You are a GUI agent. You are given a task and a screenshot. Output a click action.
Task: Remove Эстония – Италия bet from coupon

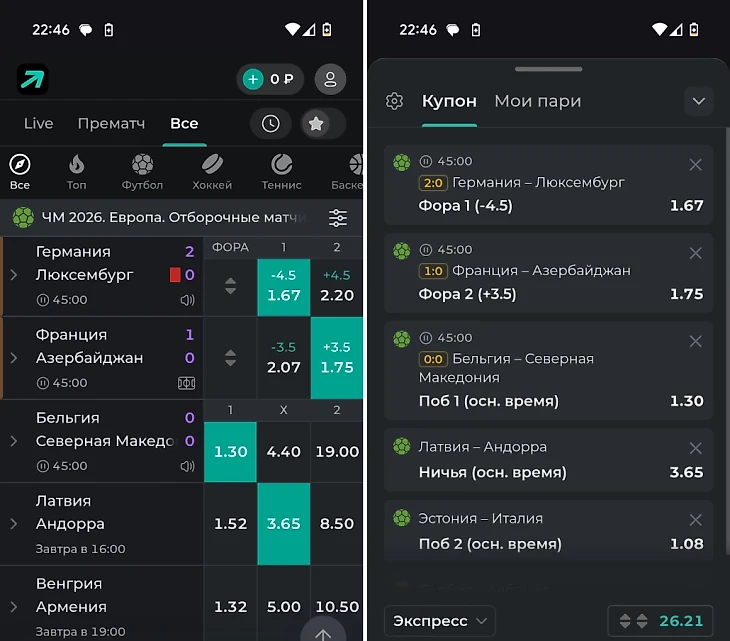pos(695,520)
